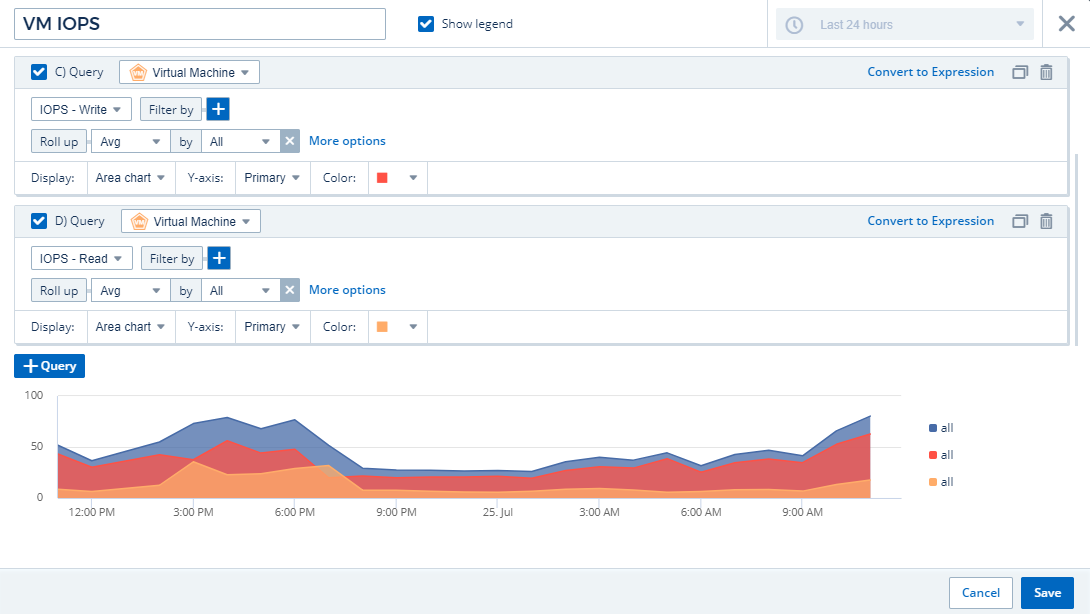Duplicate Query D using the copy icon
The image size is (1090, 614).
[1020, 221]
